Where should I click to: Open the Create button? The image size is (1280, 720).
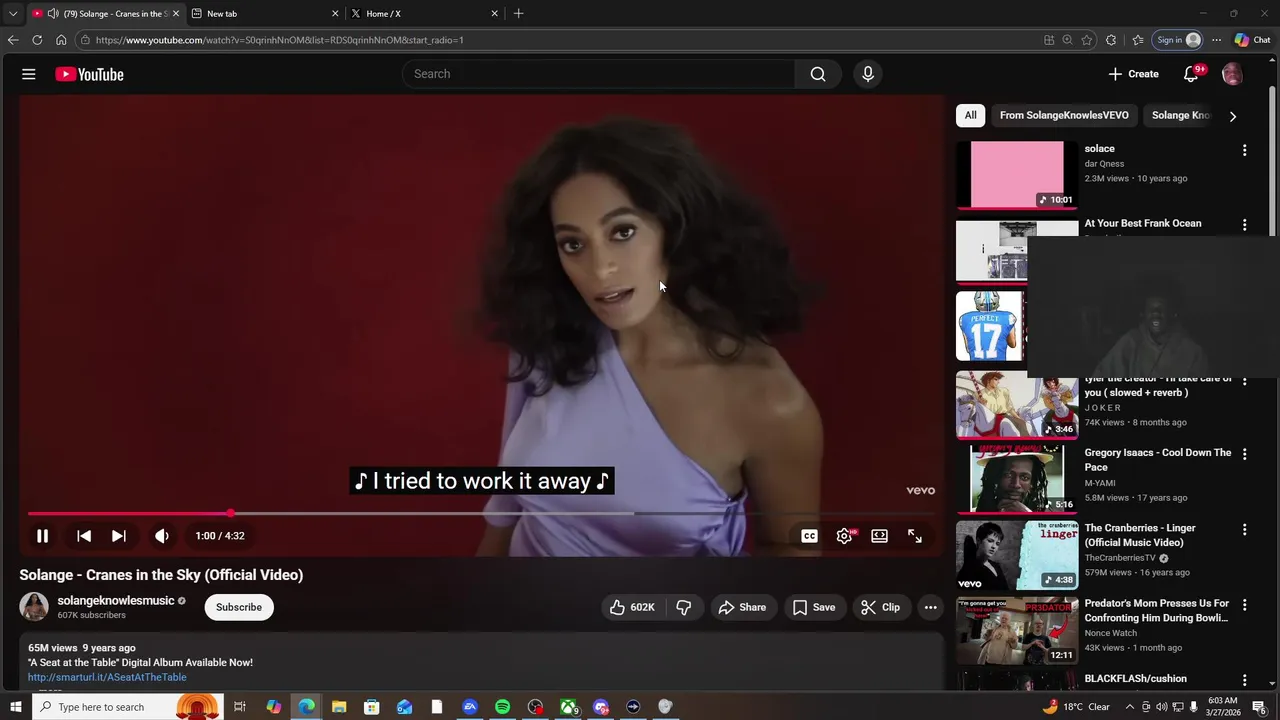1133,74
